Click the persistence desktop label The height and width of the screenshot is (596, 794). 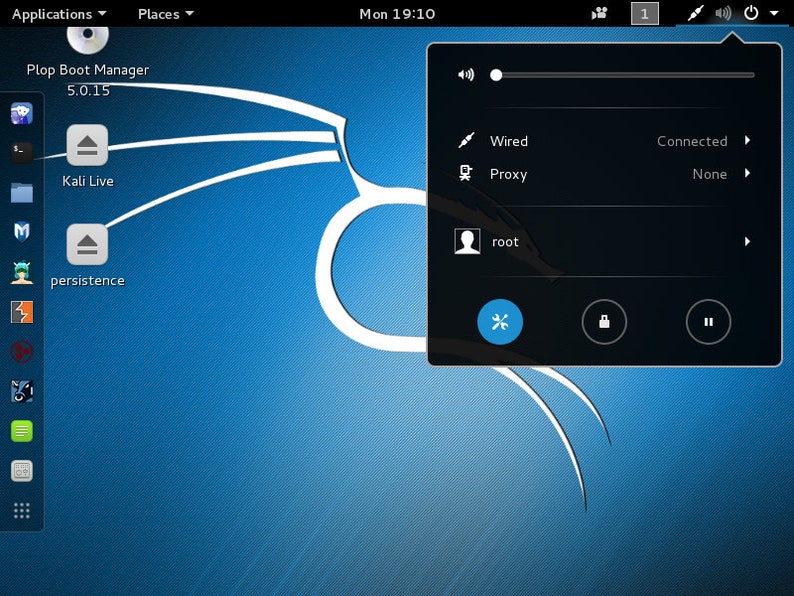coord(88,281)
